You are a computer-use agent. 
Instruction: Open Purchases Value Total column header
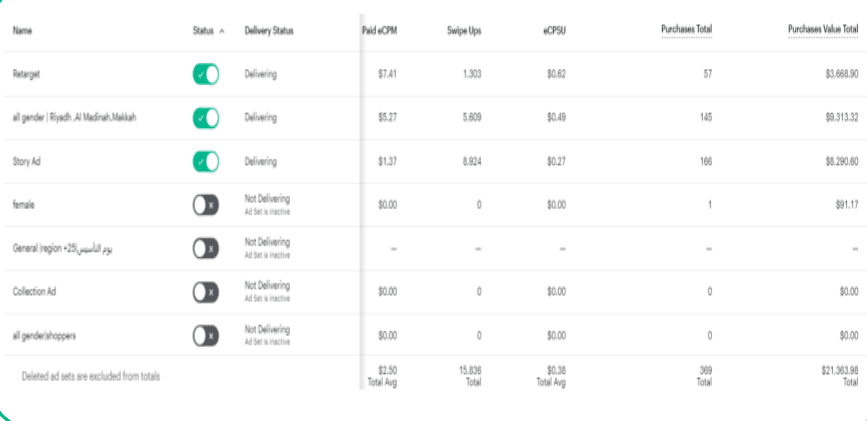823,29
